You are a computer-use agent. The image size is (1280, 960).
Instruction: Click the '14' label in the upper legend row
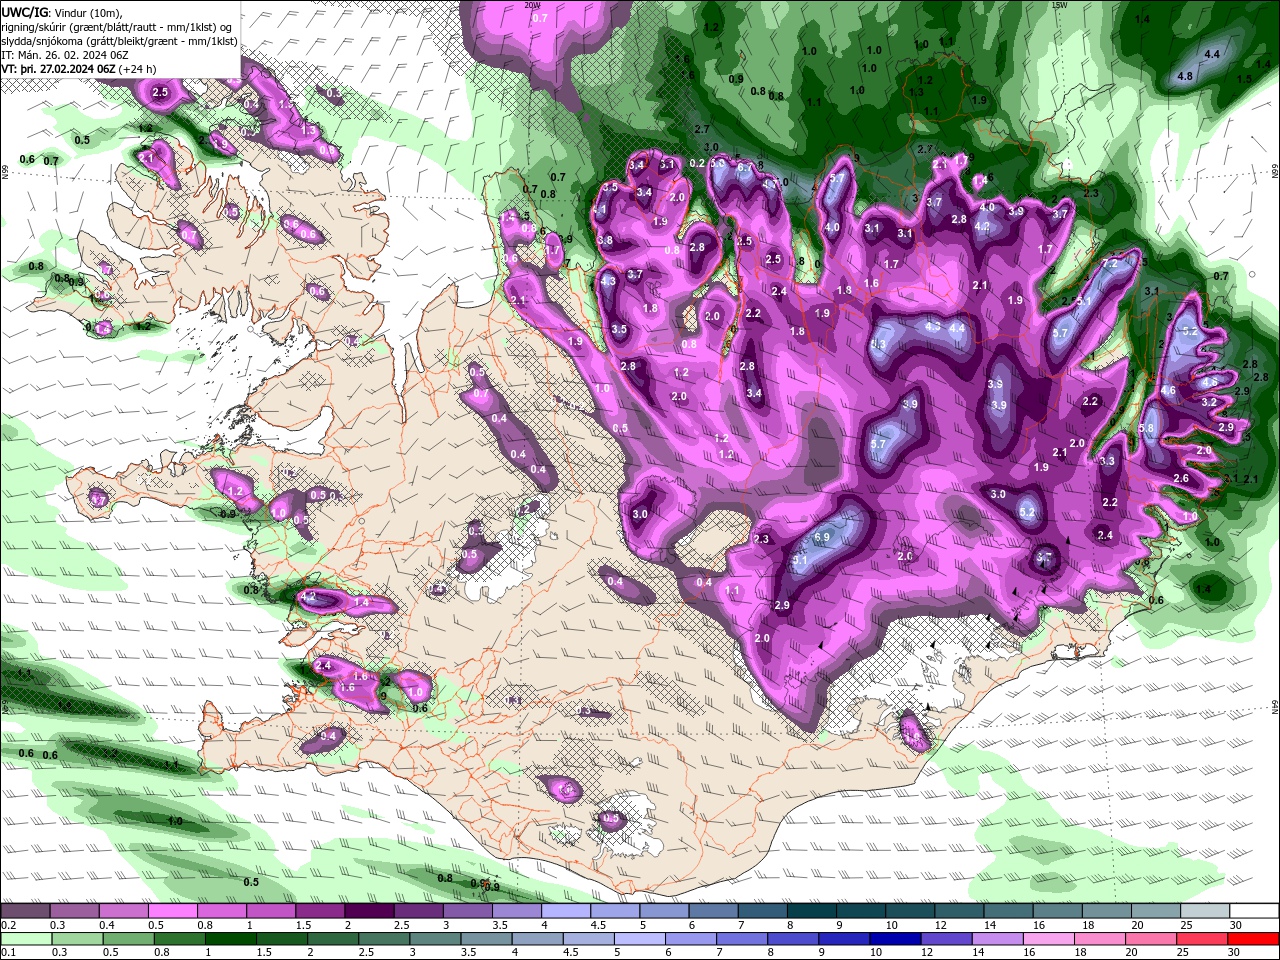pyautogui.click(x=990, y=925)
